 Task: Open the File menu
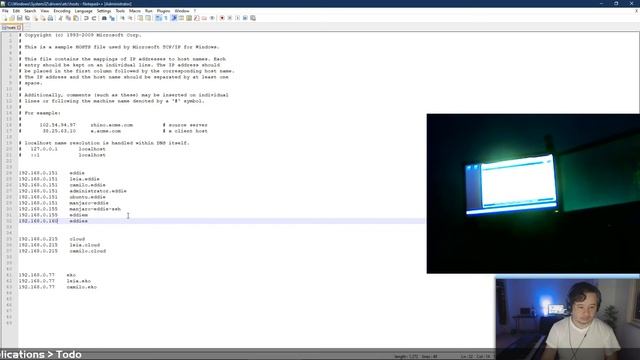click(5, 11)
